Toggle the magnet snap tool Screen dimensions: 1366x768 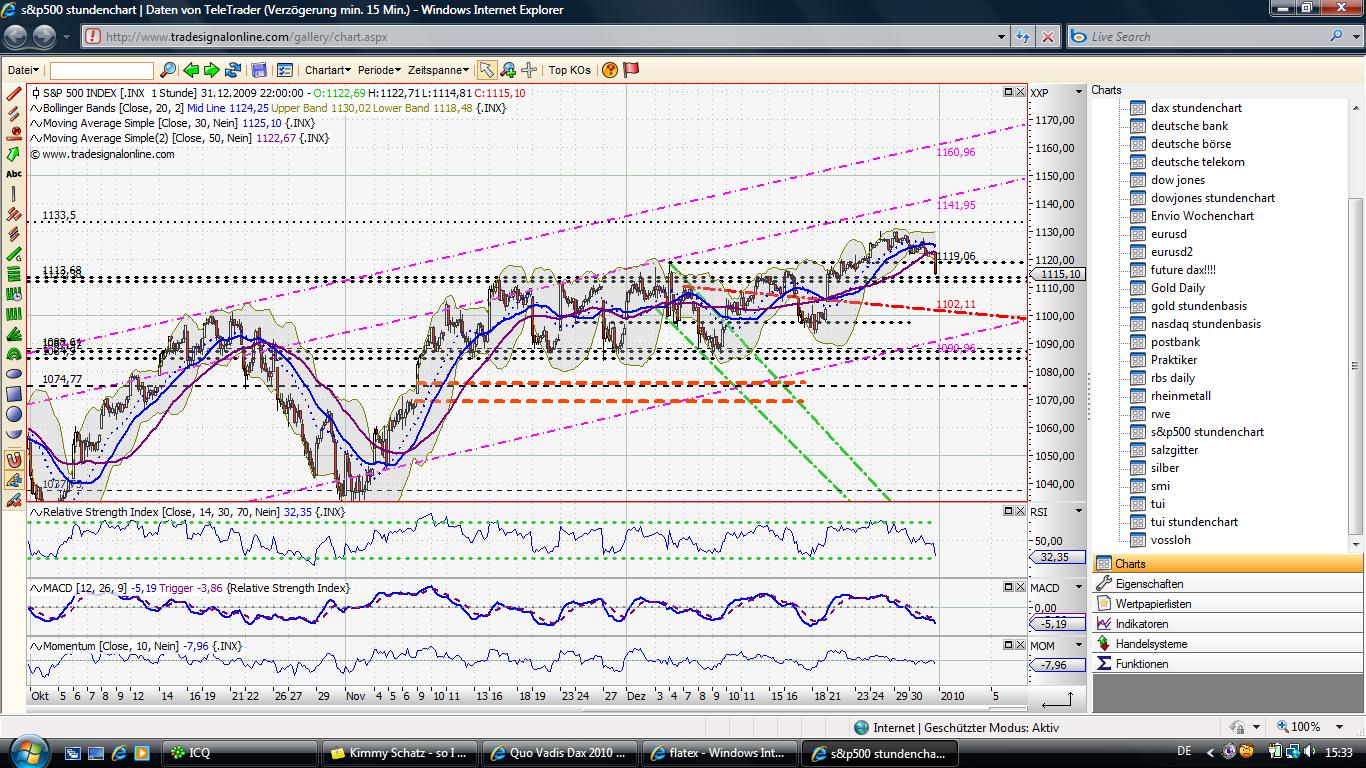tap(14, 460)
